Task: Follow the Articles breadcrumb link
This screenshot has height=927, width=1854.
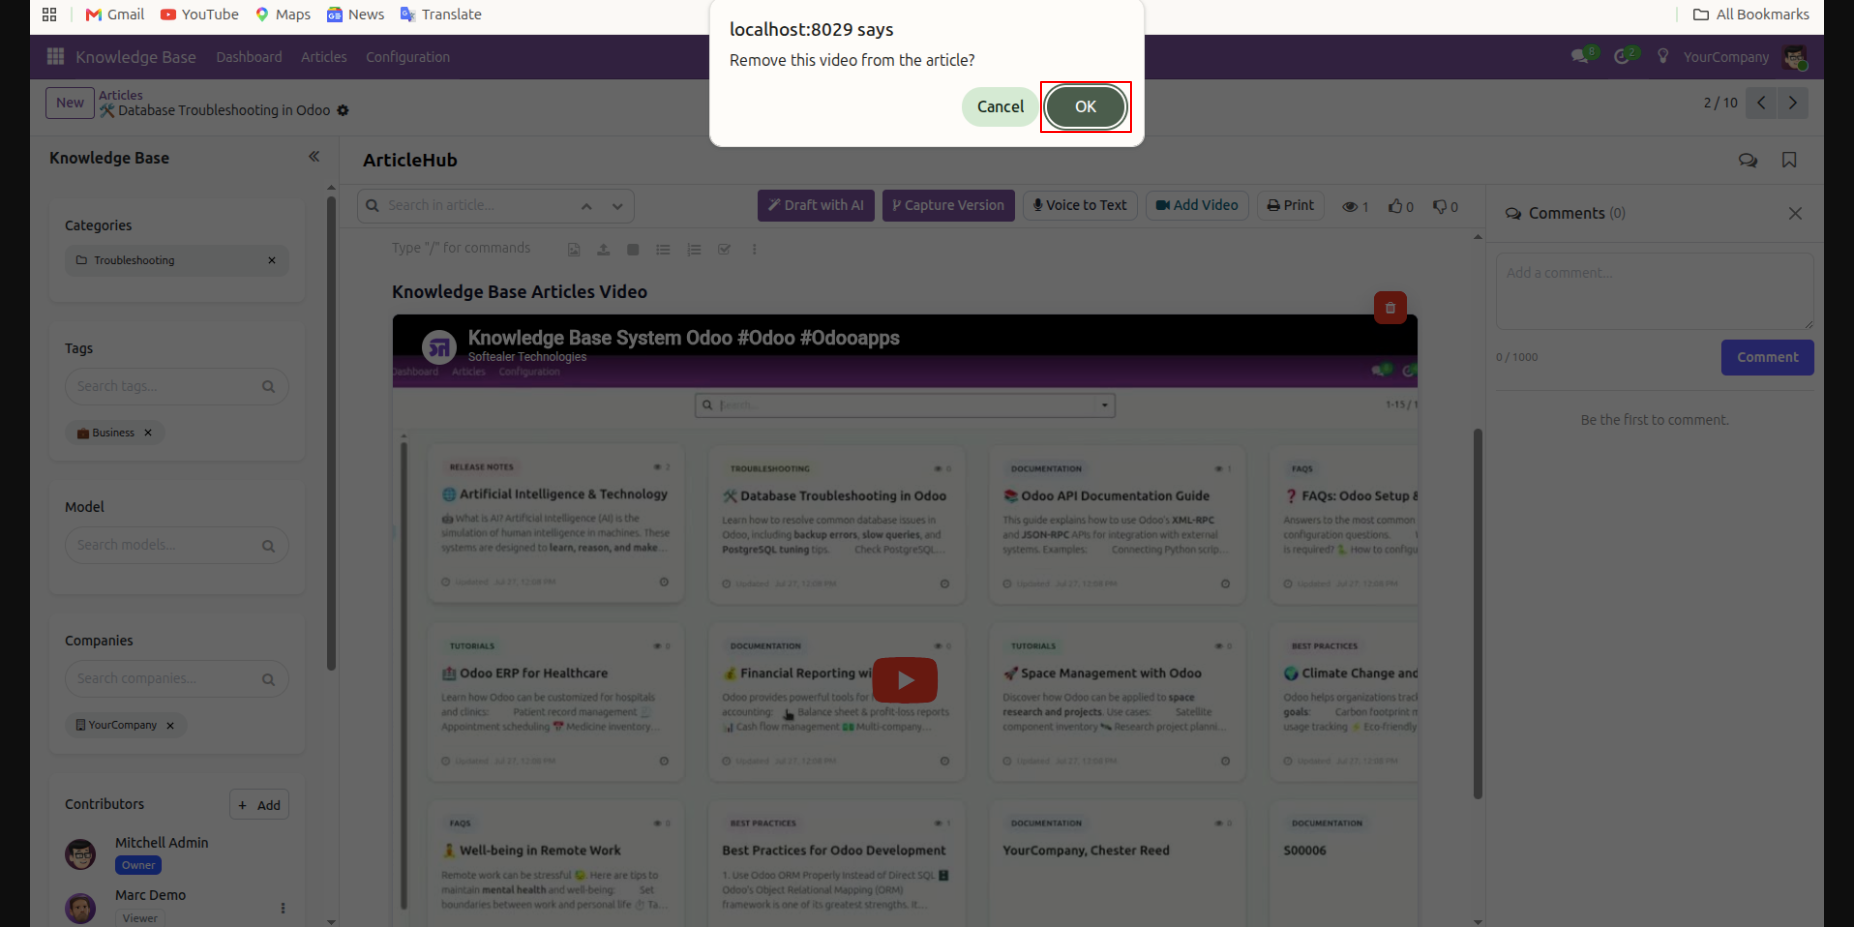Action: 121,95
